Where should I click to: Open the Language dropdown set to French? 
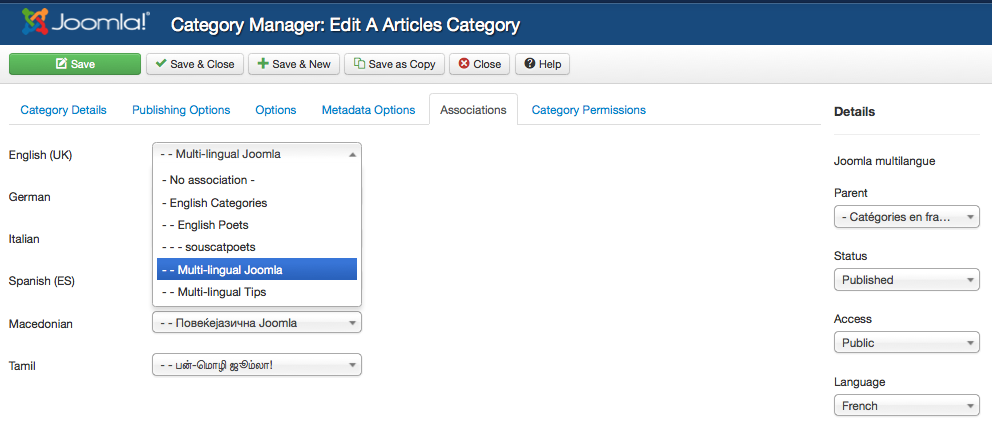pos(906,406)
